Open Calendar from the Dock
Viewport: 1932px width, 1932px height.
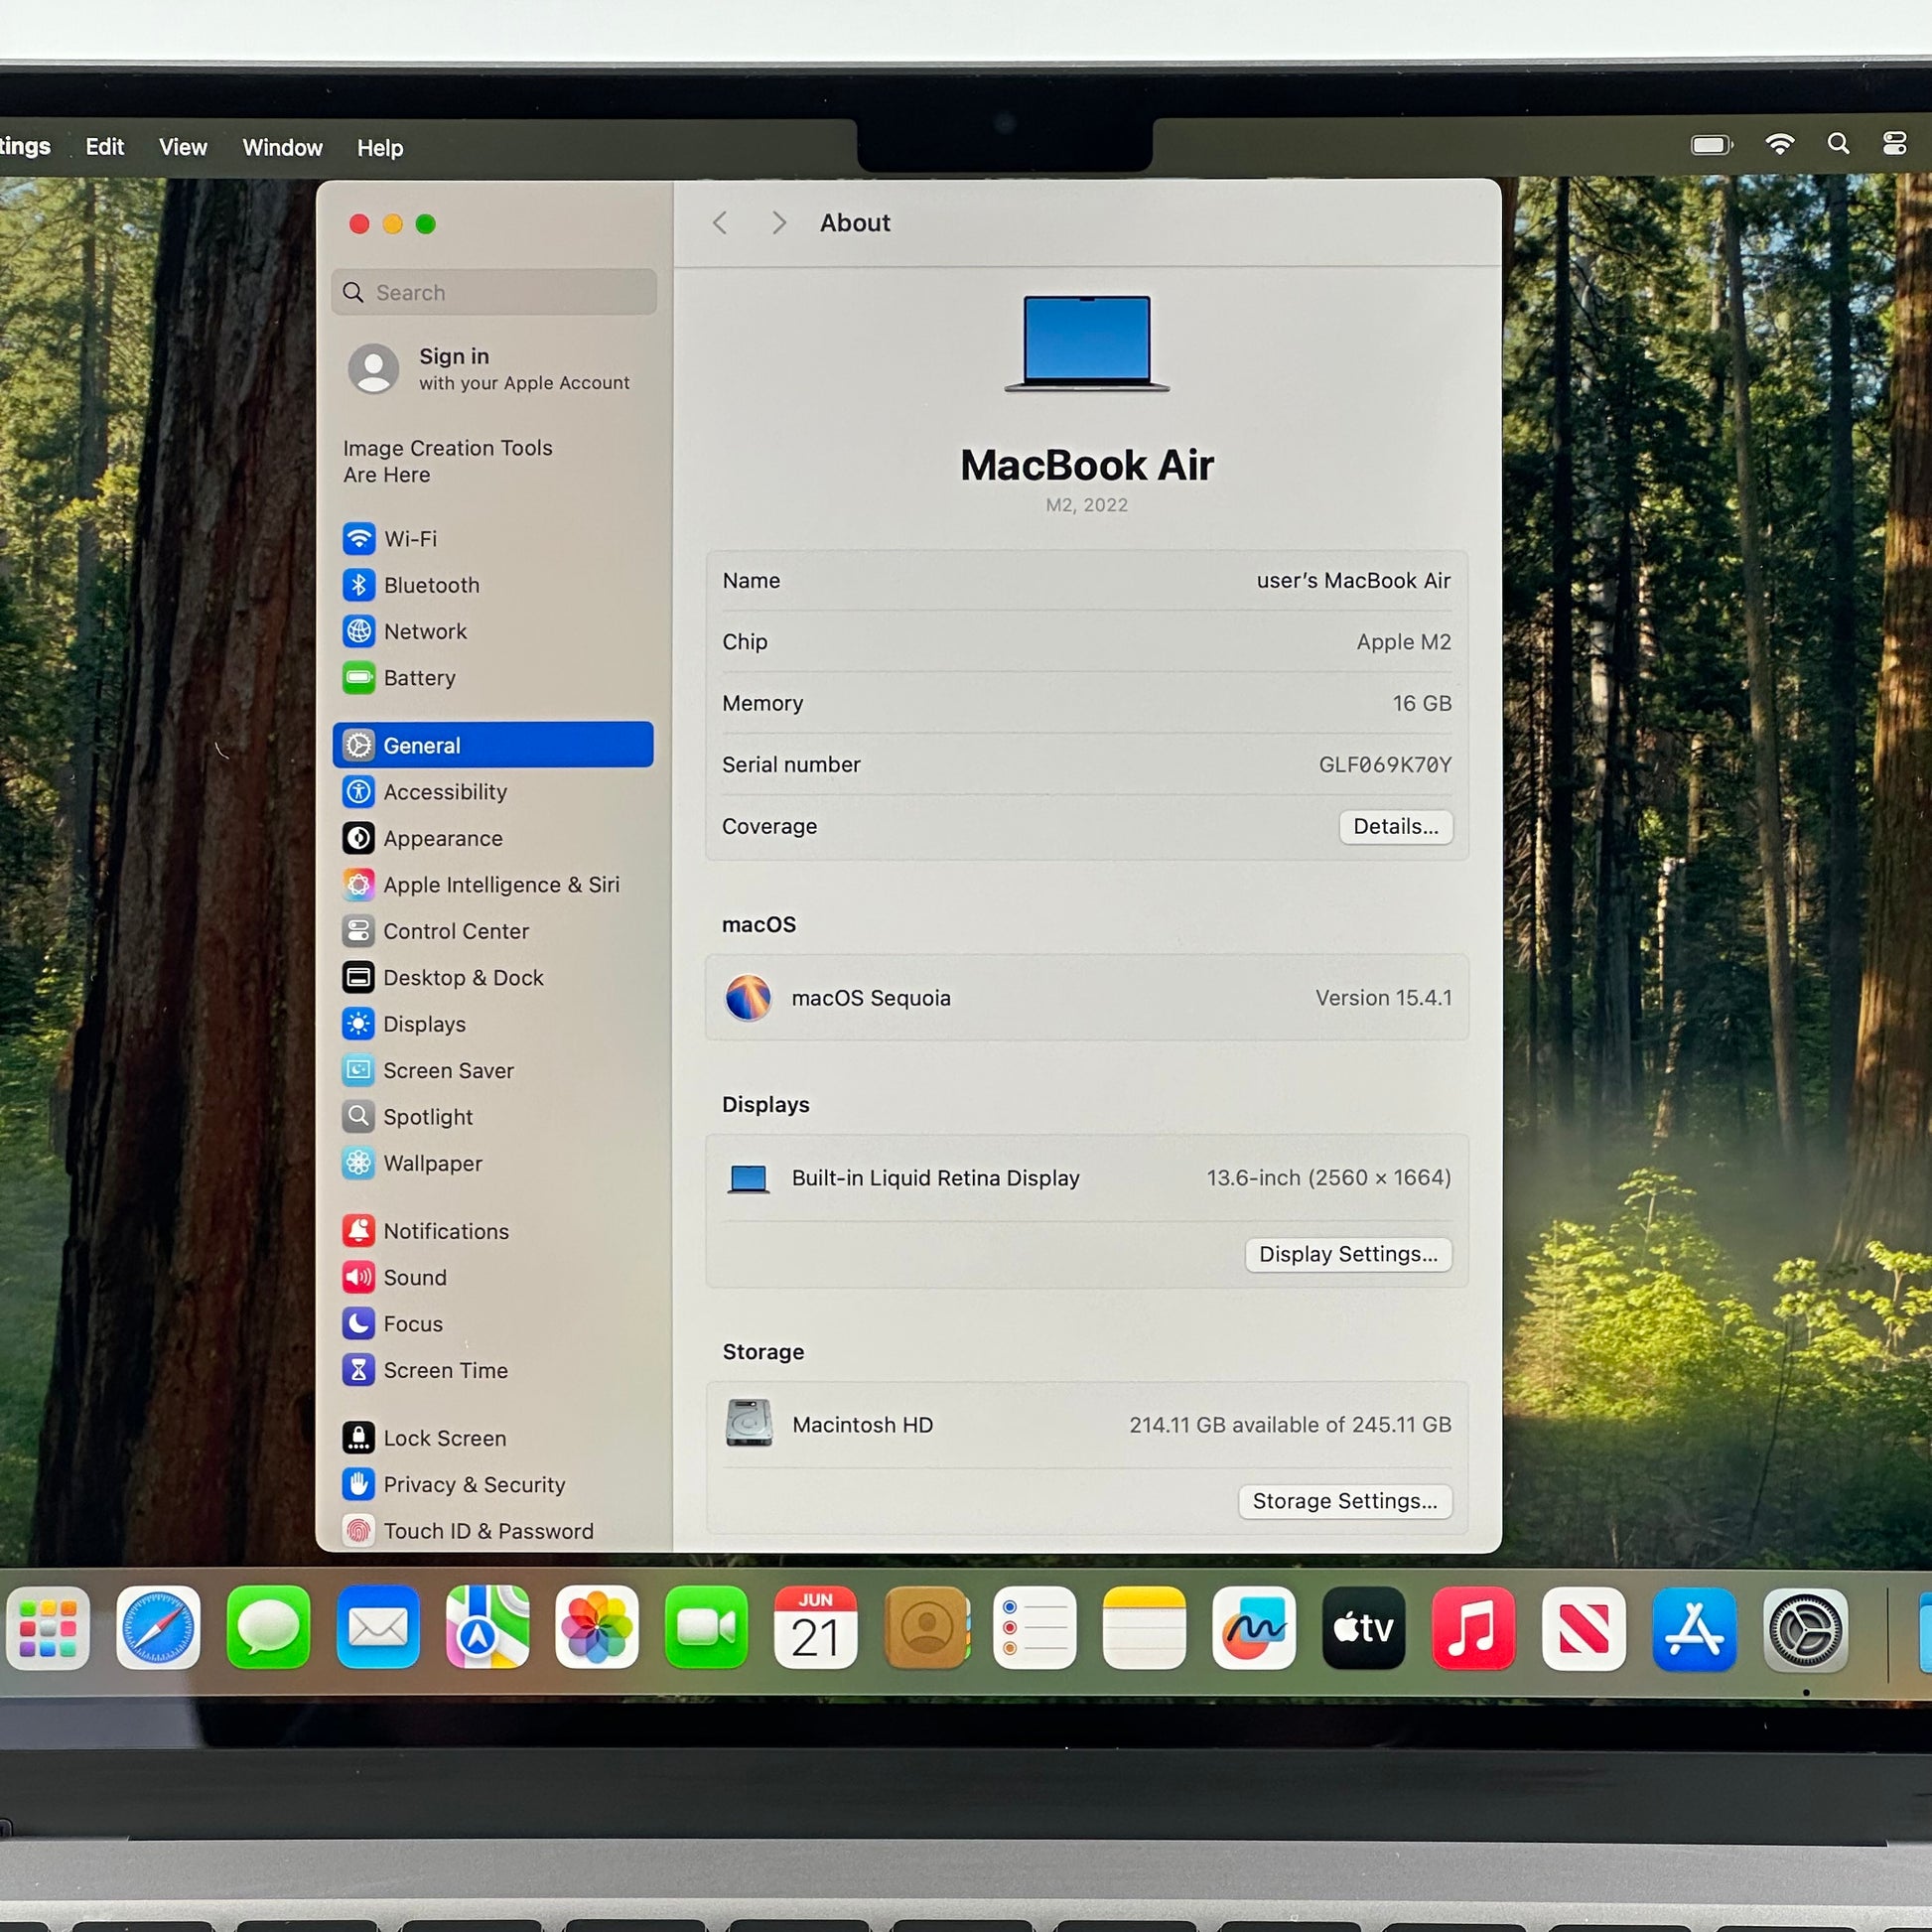816,1627
